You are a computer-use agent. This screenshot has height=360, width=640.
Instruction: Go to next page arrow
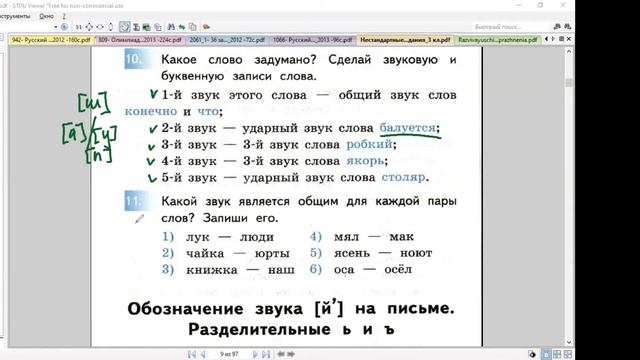(255, 354)
